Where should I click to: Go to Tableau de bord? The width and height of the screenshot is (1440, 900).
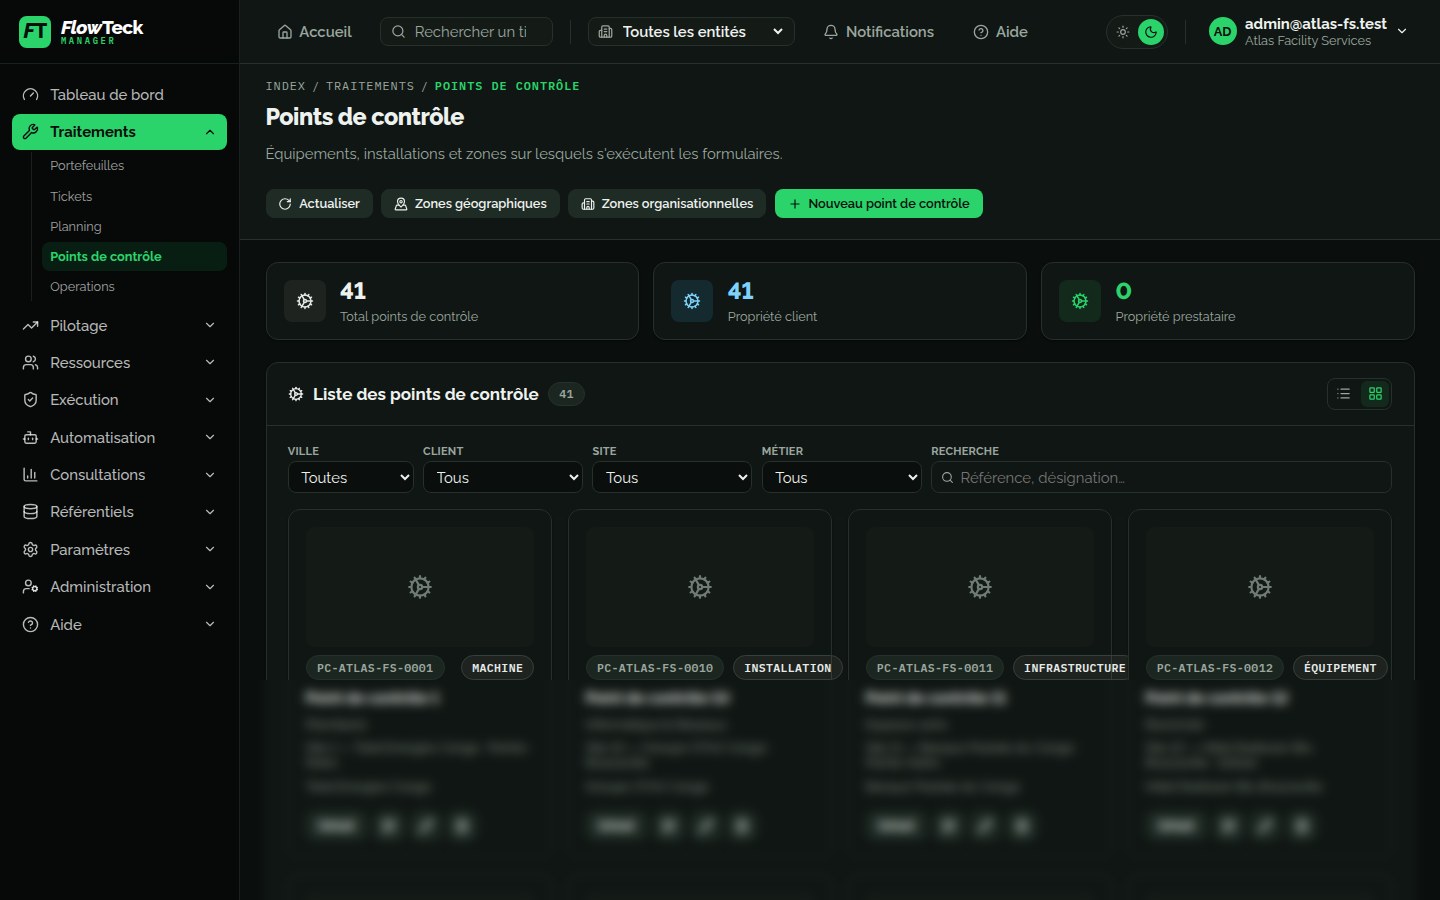pos(119,95)
